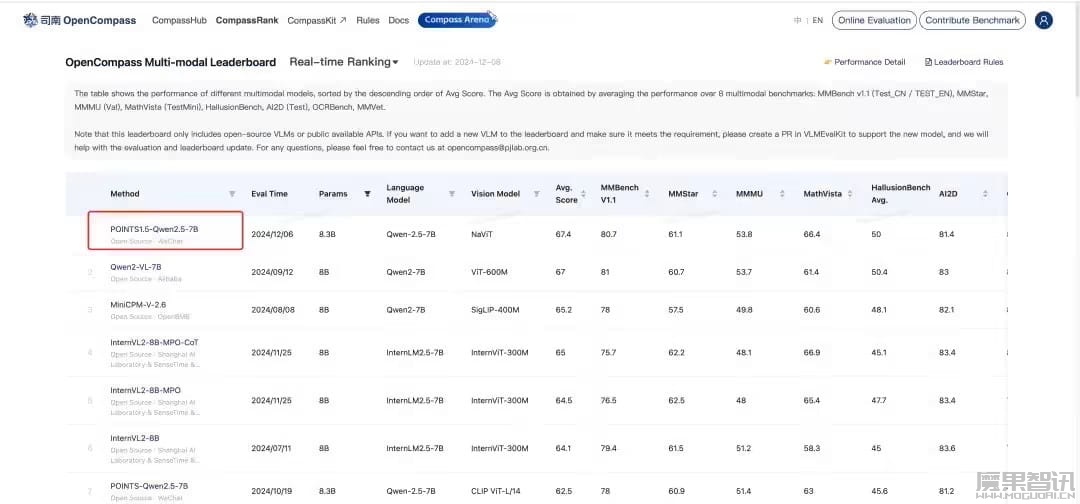Screen dimensions: 1080x504
Task: Sort by MMStar column arrows
Action: (x=714, y=194)
